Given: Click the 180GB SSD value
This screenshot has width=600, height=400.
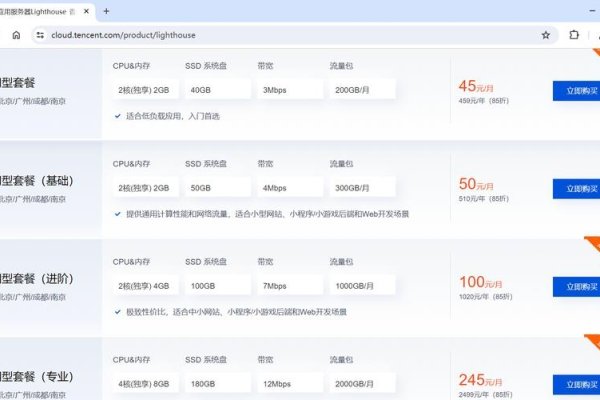Looking at the screenshot, I should 218,384.
